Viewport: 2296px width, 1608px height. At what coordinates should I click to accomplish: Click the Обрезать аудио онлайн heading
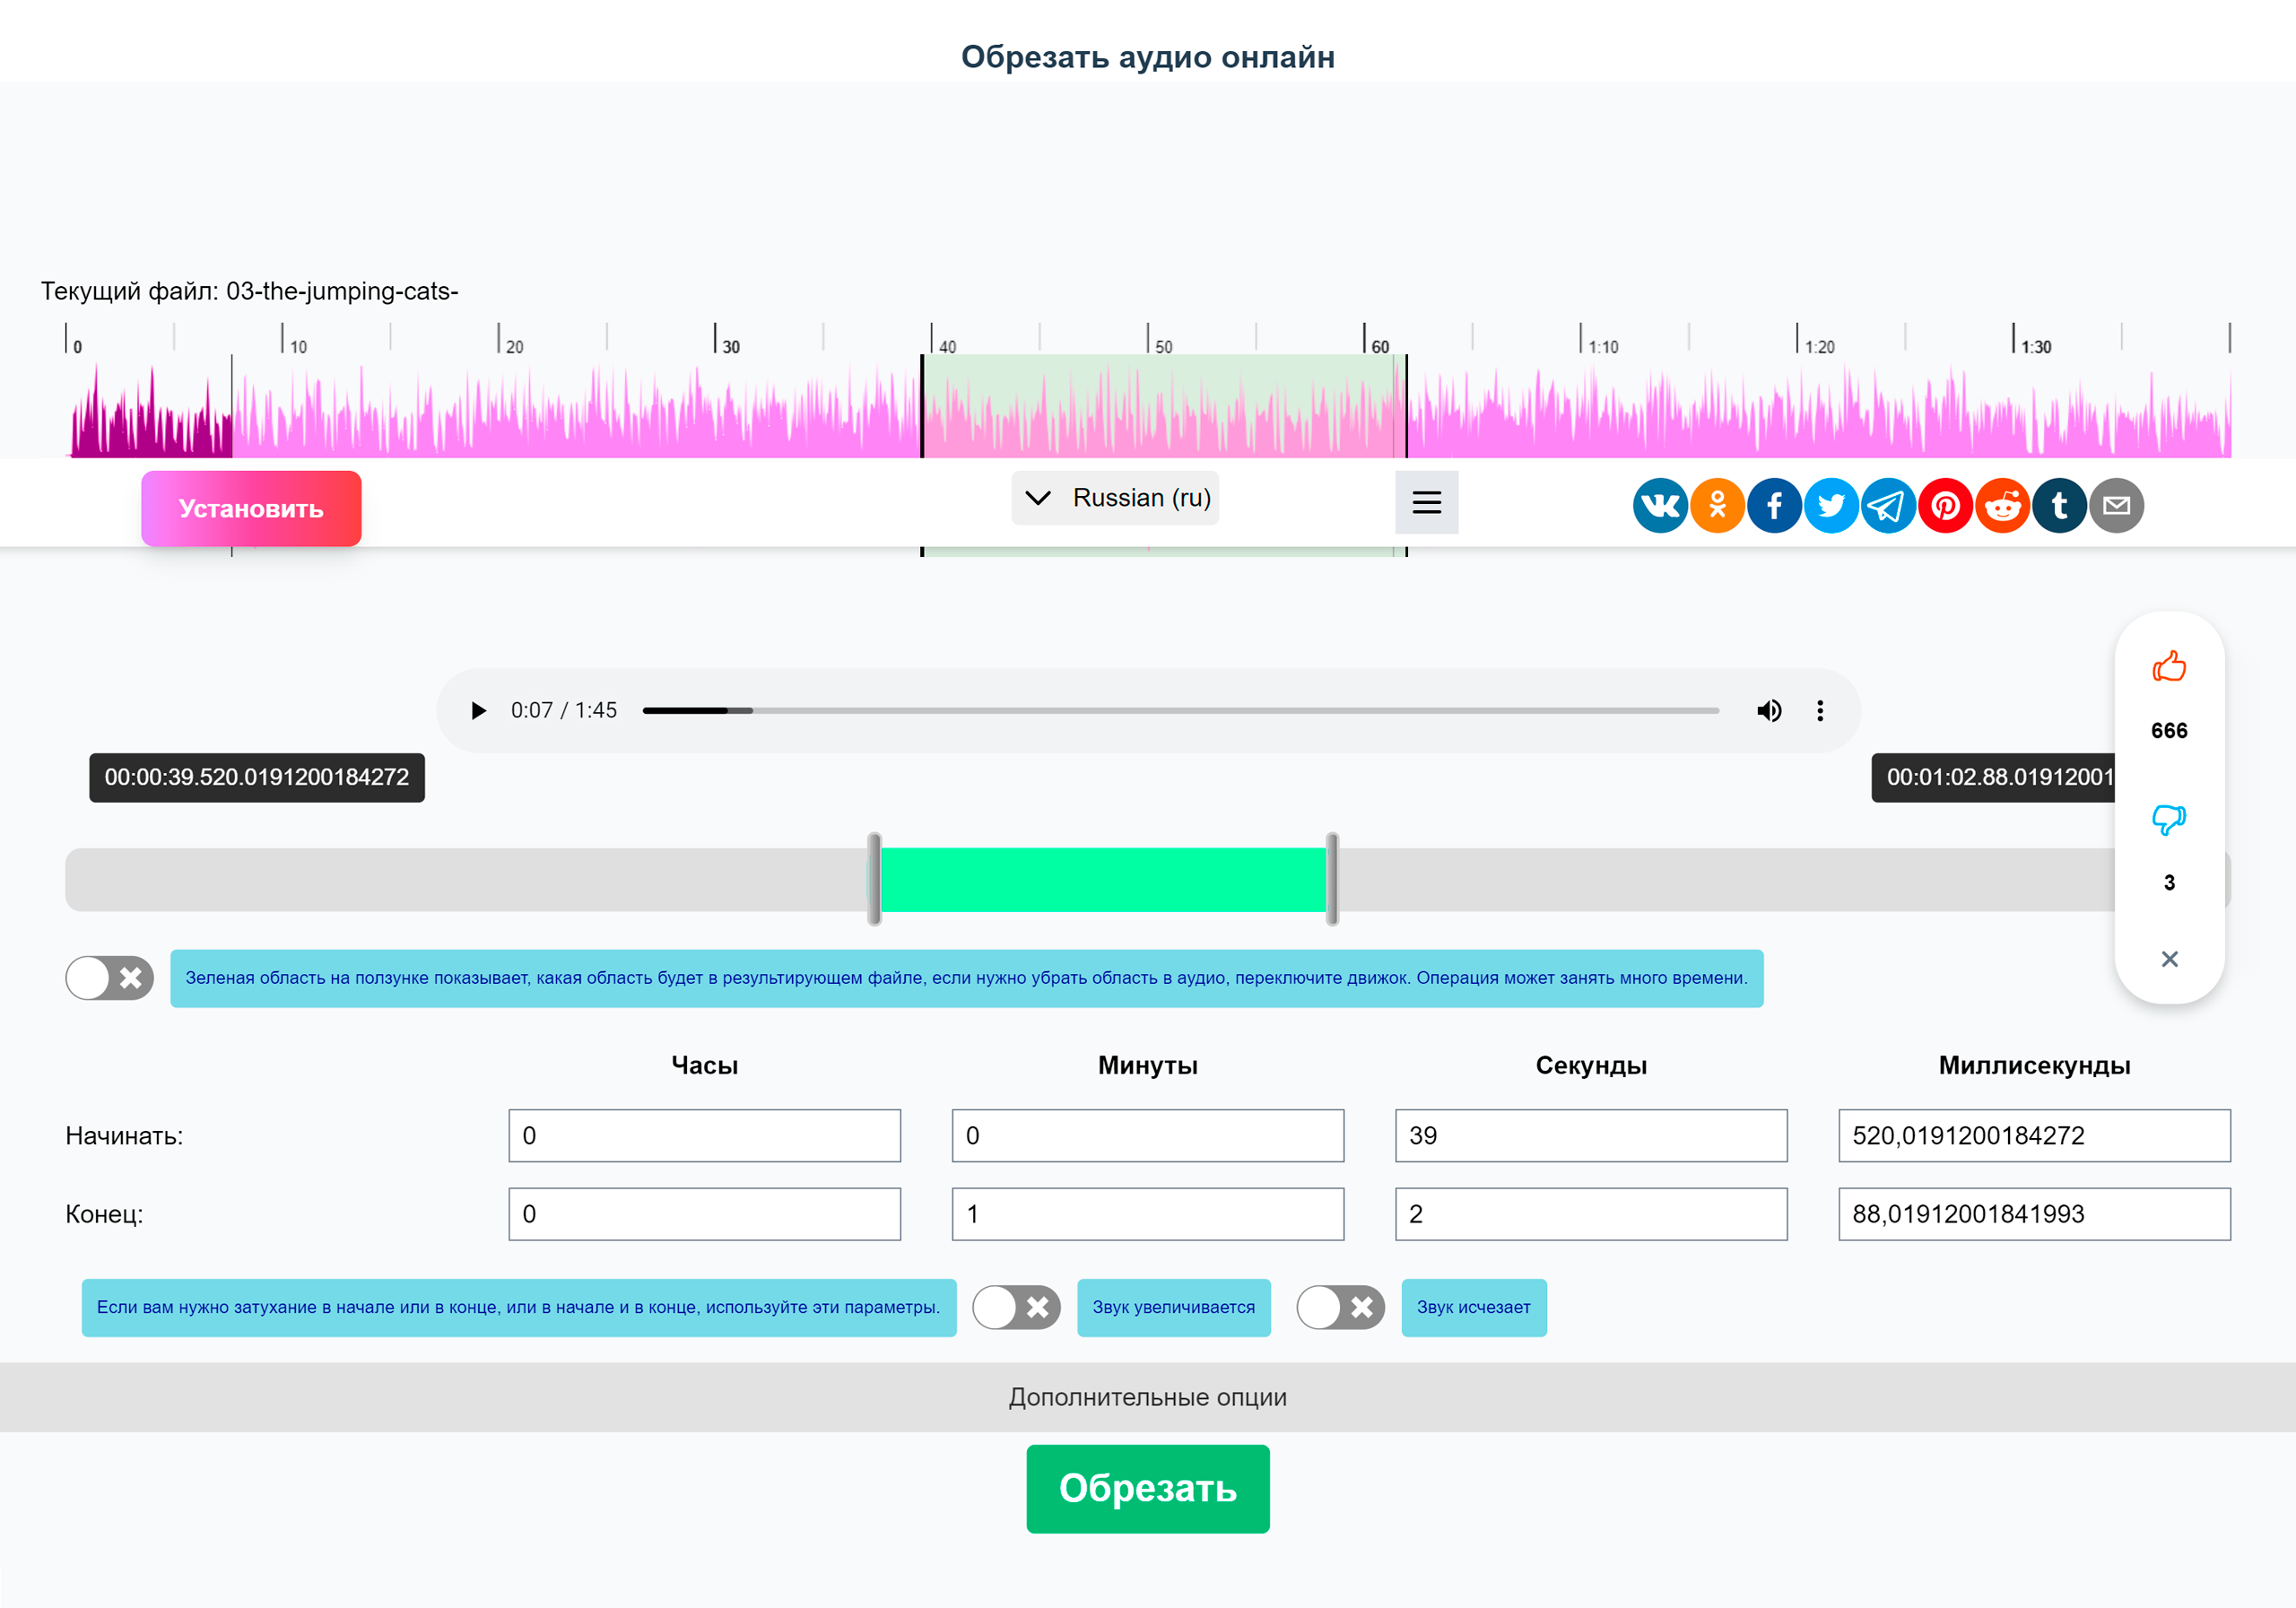pyautogui.click(x=1148, y=57)
